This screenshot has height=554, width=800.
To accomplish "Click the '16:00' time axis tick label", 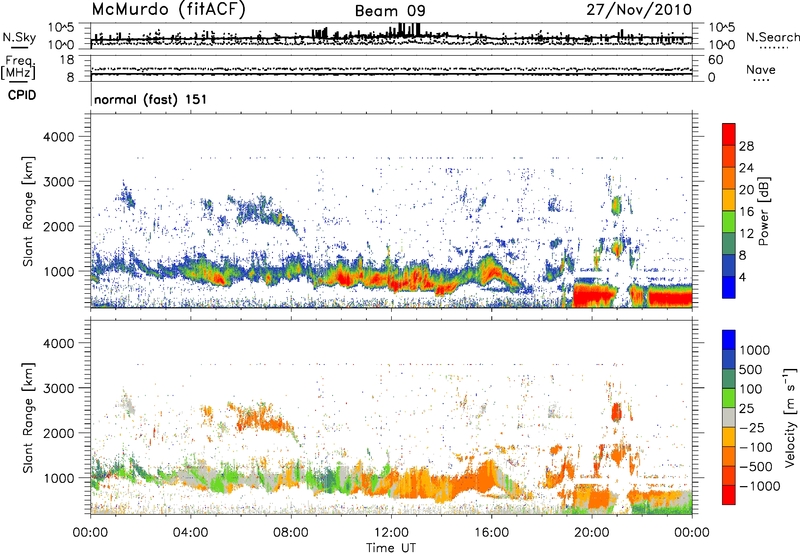I will [491, 533].
